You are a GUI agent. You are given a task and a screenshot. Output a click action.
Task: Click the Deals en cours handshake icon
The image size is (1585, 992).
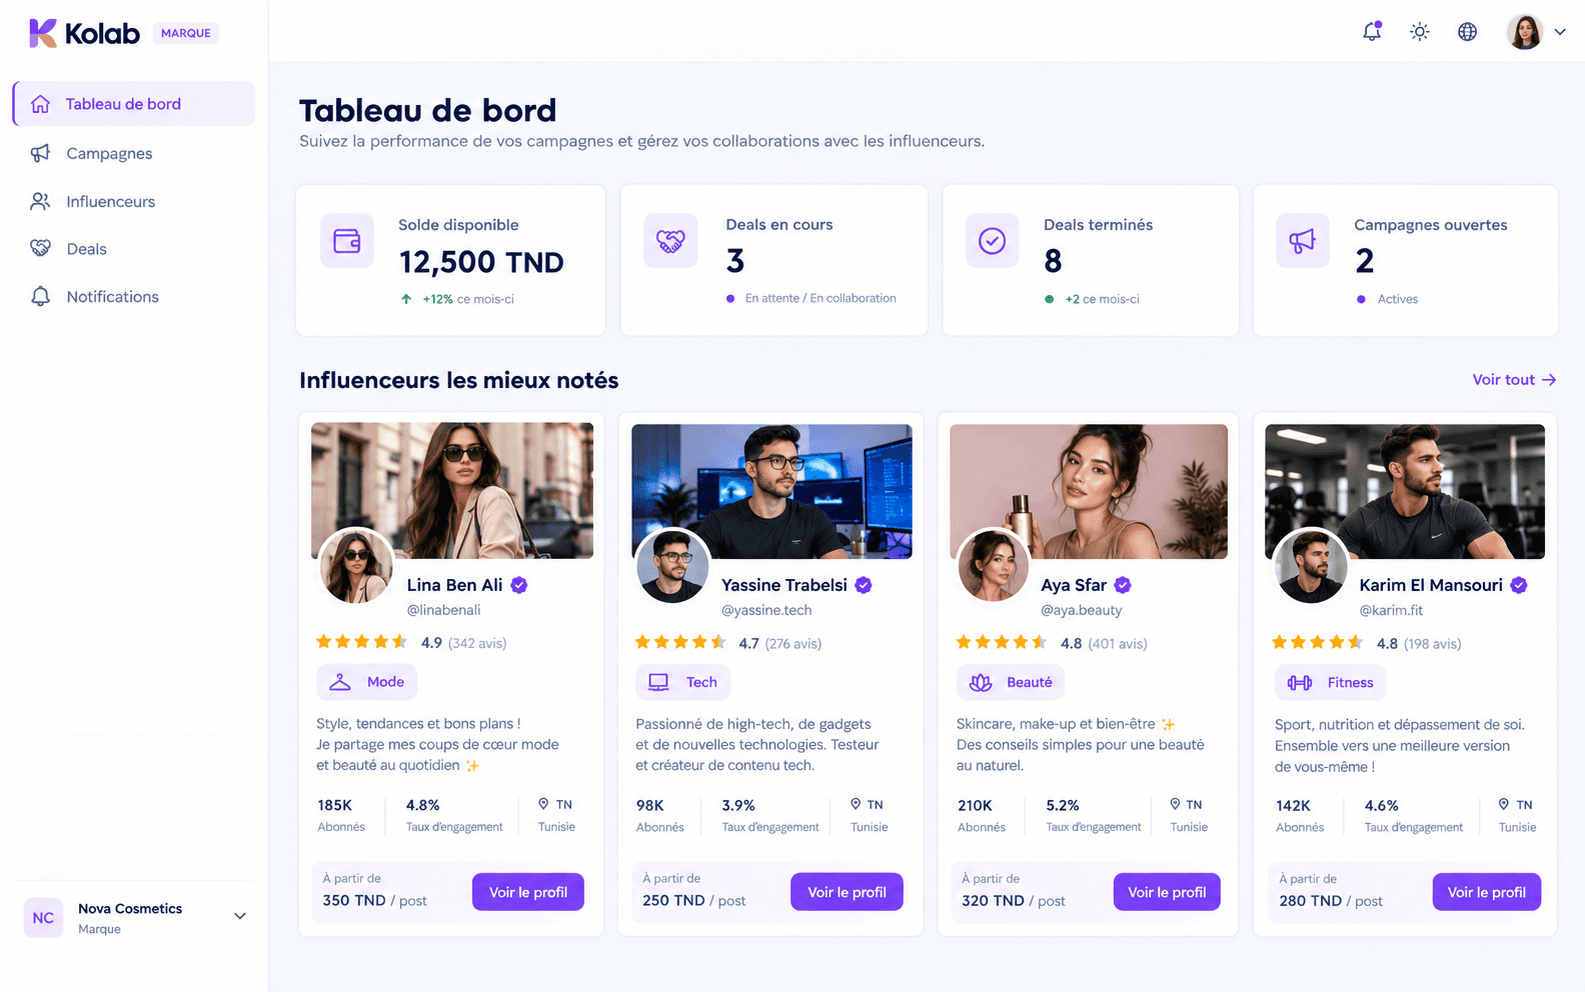point(670,241)
